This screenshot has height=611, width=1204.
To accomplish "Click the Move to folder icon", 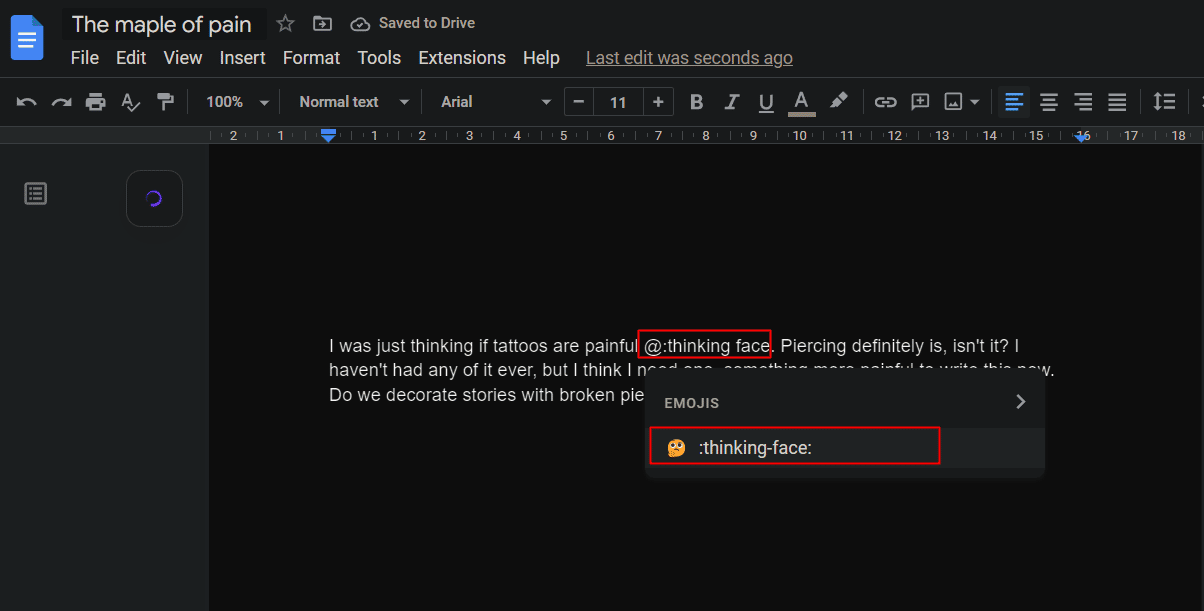I will click(322, 23).
